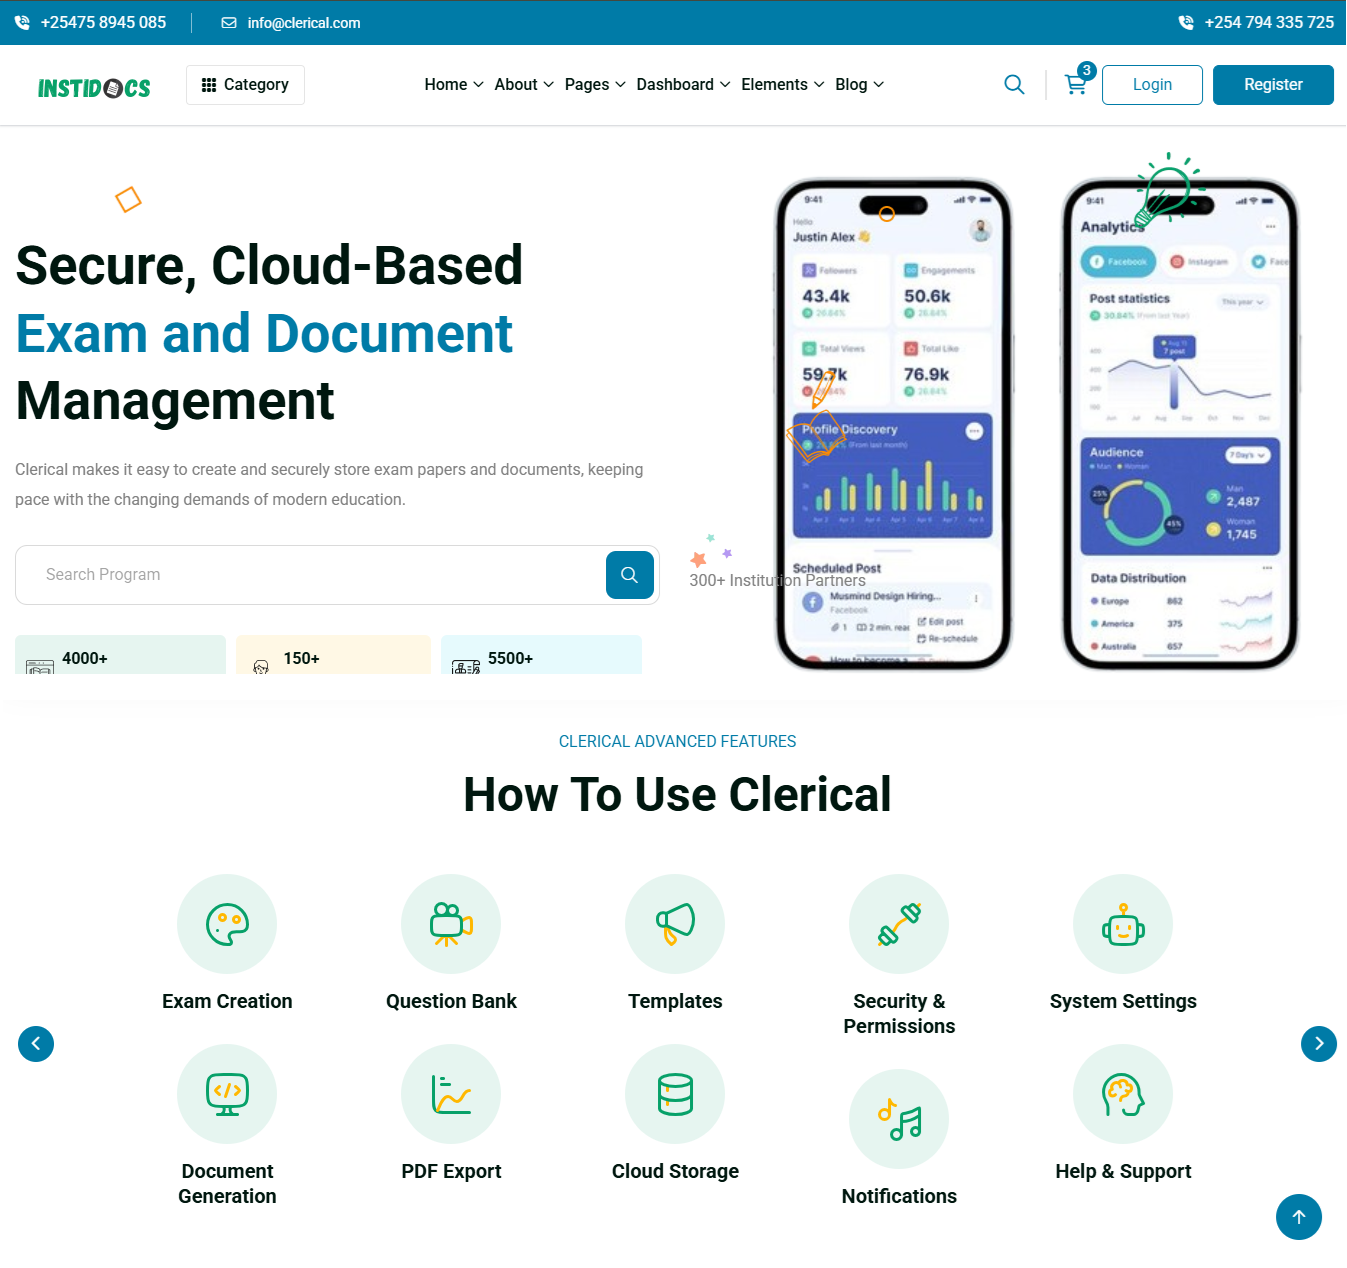
Task: Open the Security & Permissions title link
Action: coord(899,1014)
